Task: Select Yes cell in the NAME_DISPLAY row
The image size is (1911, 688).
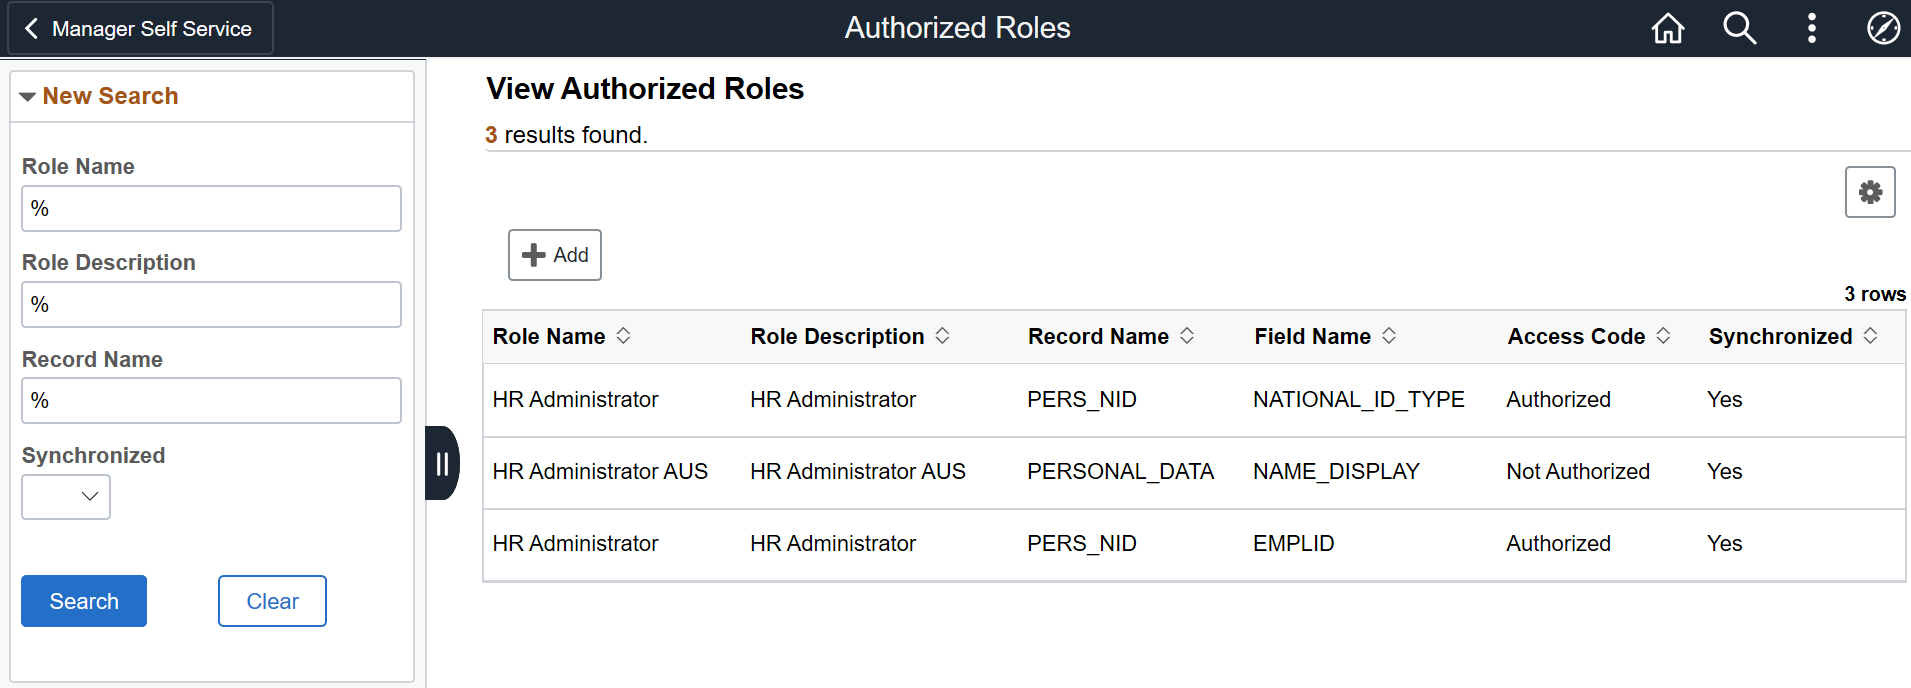Action: click(1724, 472)
